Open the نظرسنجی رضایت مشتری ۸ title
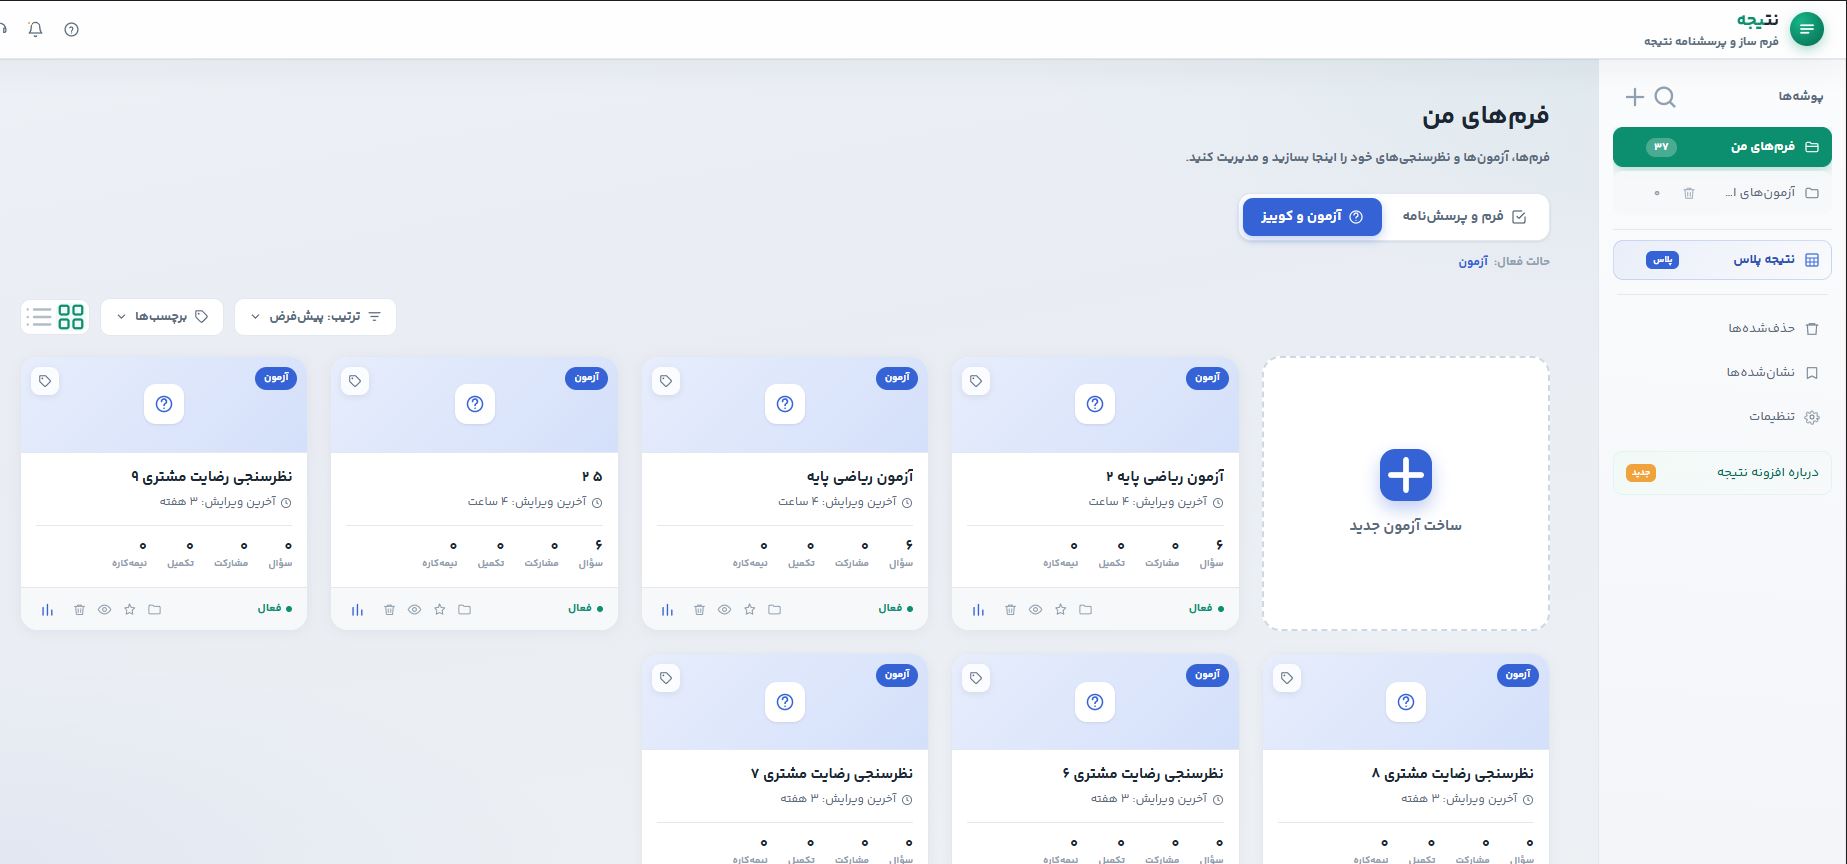This screenshot has height=864, width=1847. (x=1453, y=774)
